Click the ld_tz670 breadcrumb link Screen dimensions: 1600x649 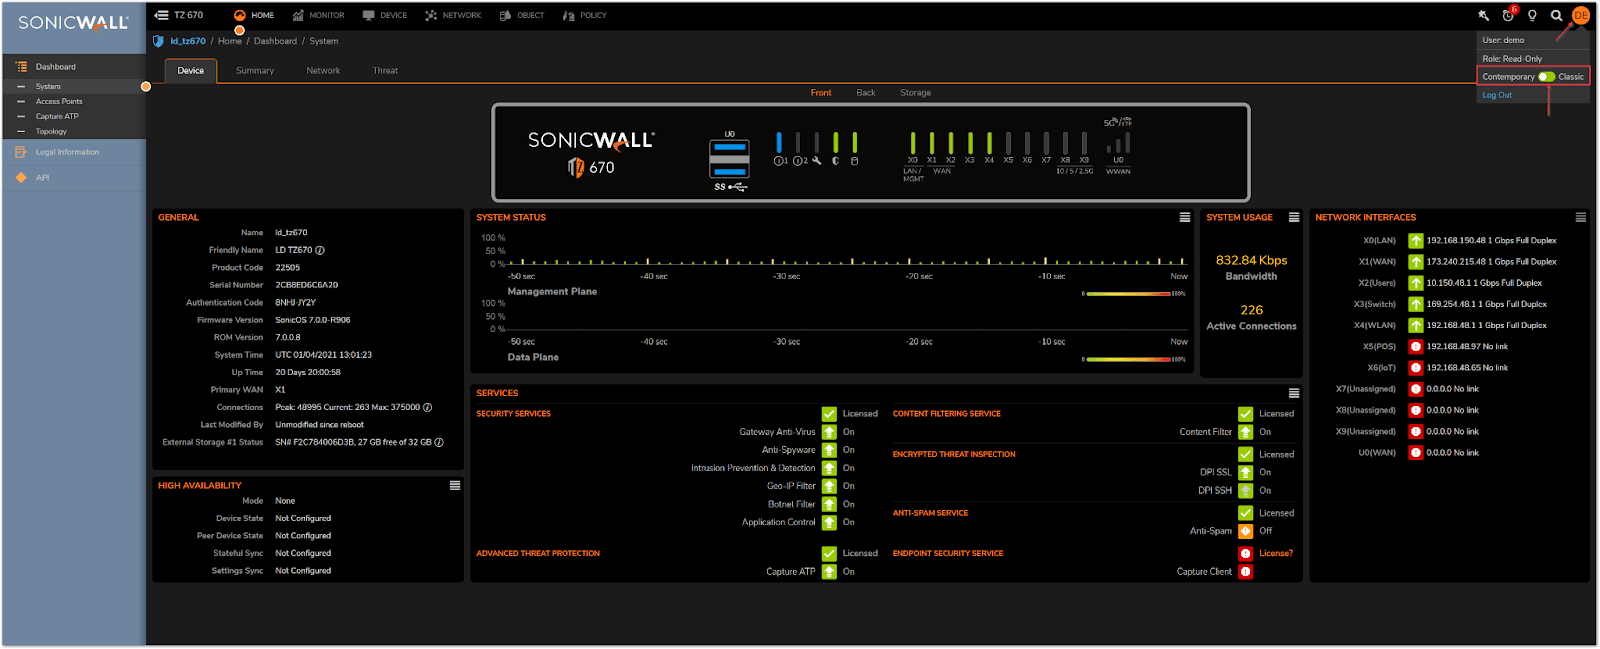[188, 41]
